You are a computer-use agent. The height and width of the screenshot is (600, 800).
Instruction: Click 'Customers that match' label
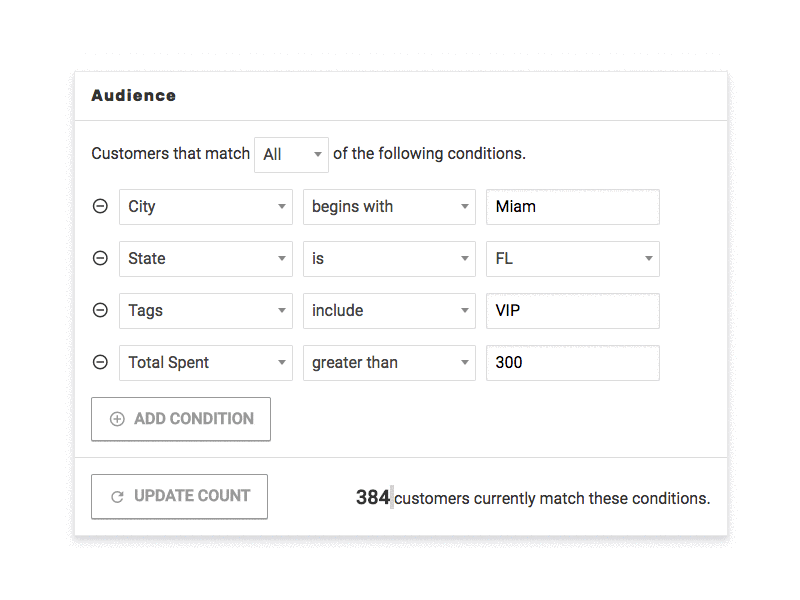[170, 154]
